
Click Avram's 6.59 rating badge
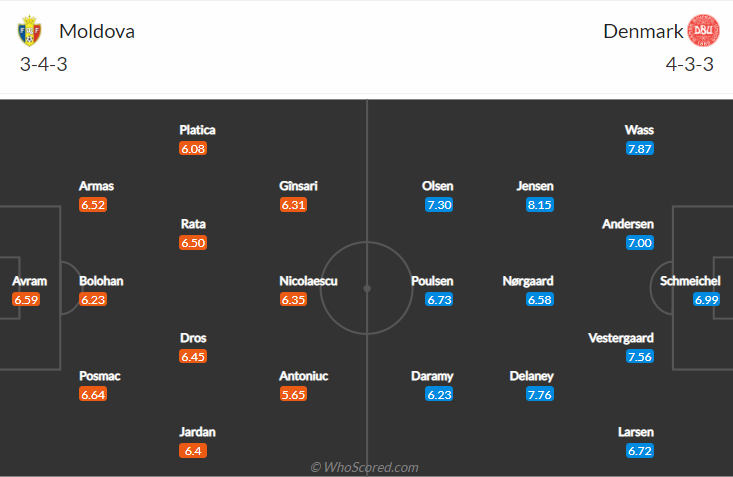pos(26,299)
